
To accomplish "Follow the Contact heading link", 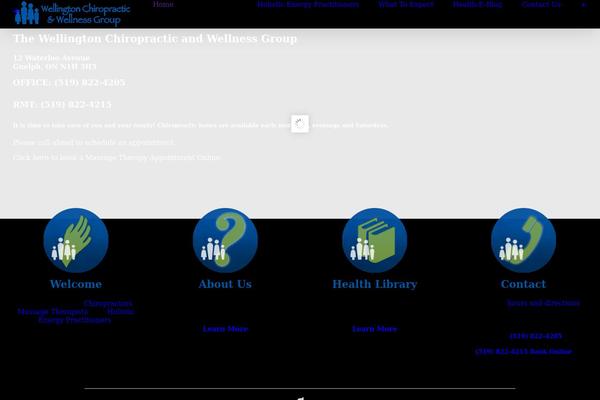I will (523, 284).
